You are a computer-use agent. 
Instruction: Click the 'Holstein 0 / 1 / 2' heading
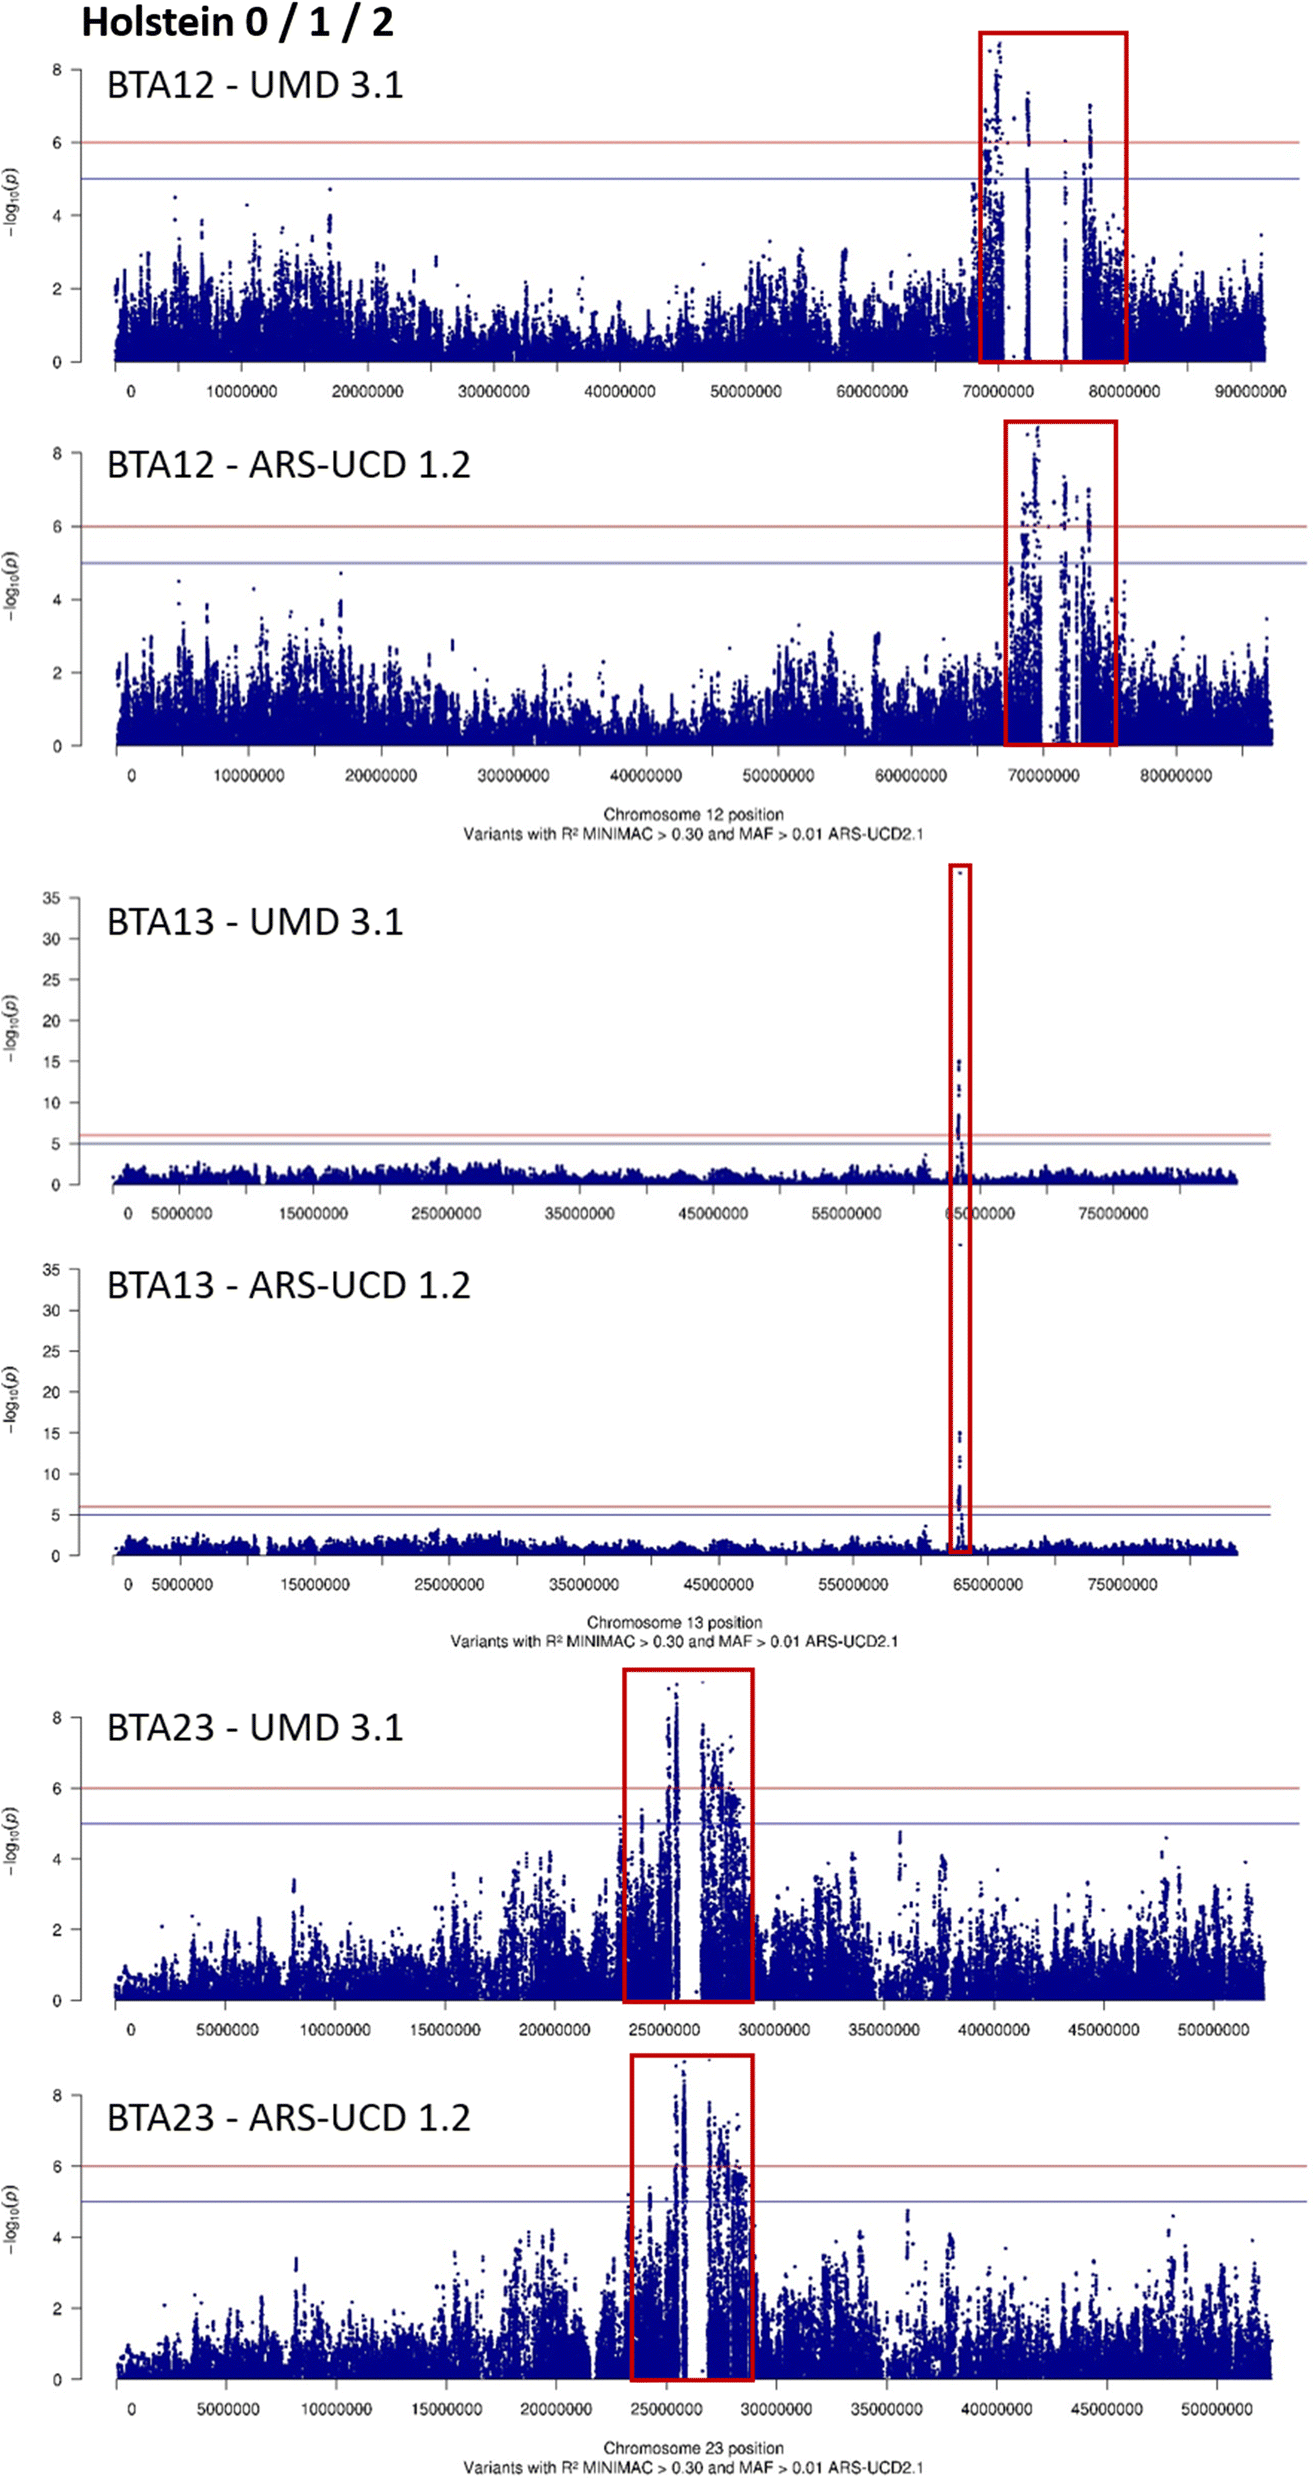237,22
